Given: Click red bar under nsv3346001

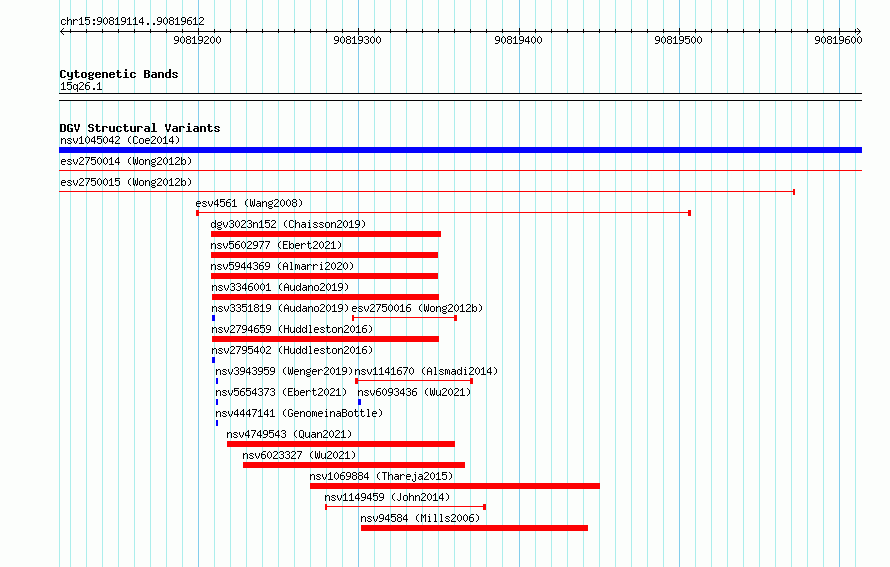Looking at the screenshot, I should [325, 297].
